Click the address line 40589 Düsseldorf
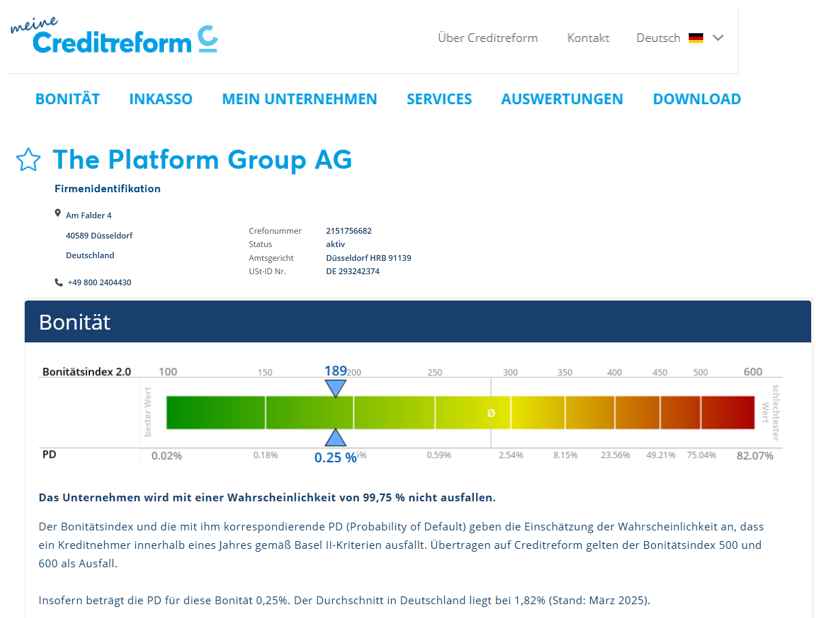816x618 pixels. (x=99, y=236)
